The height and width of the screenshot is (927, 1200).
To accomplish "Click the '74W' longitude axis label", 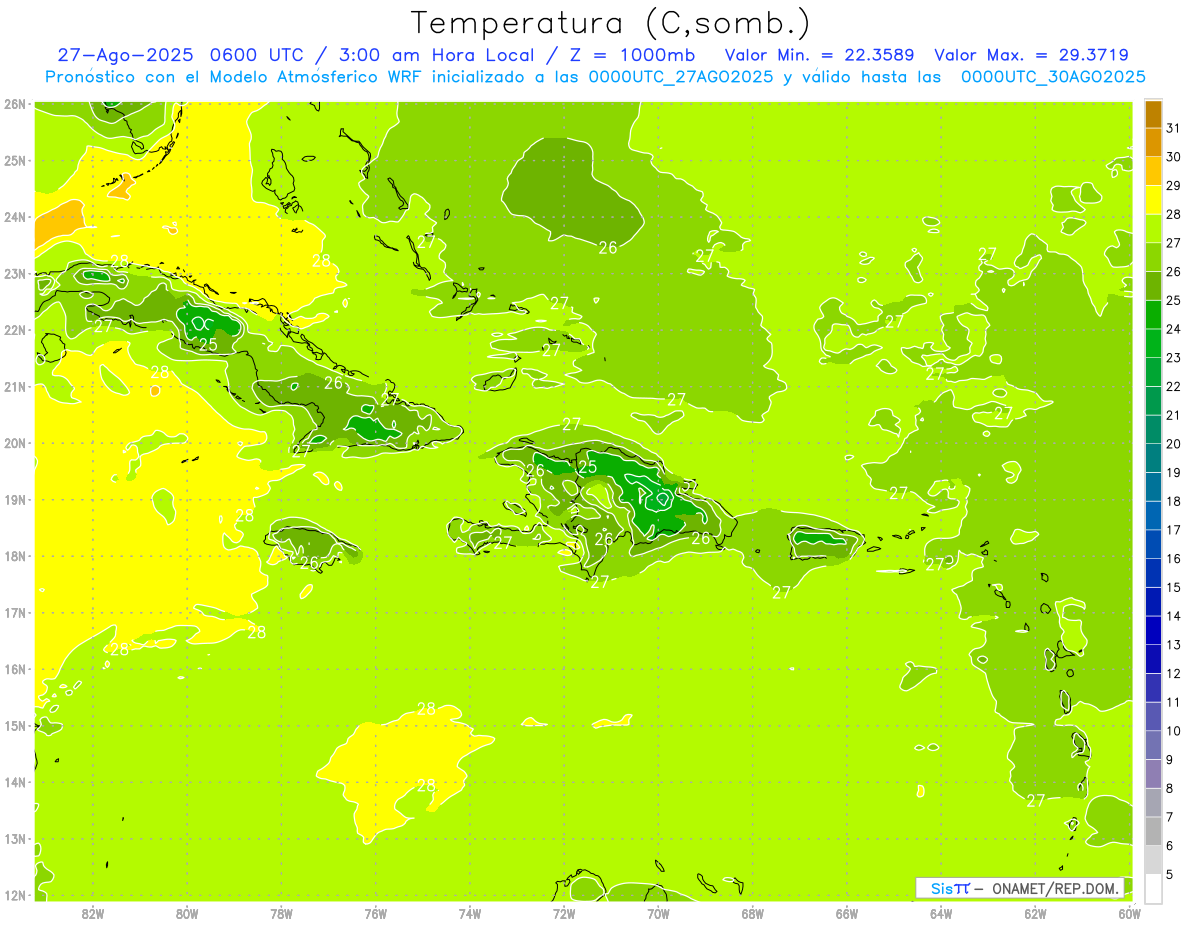I will click(x=470, y=913).
